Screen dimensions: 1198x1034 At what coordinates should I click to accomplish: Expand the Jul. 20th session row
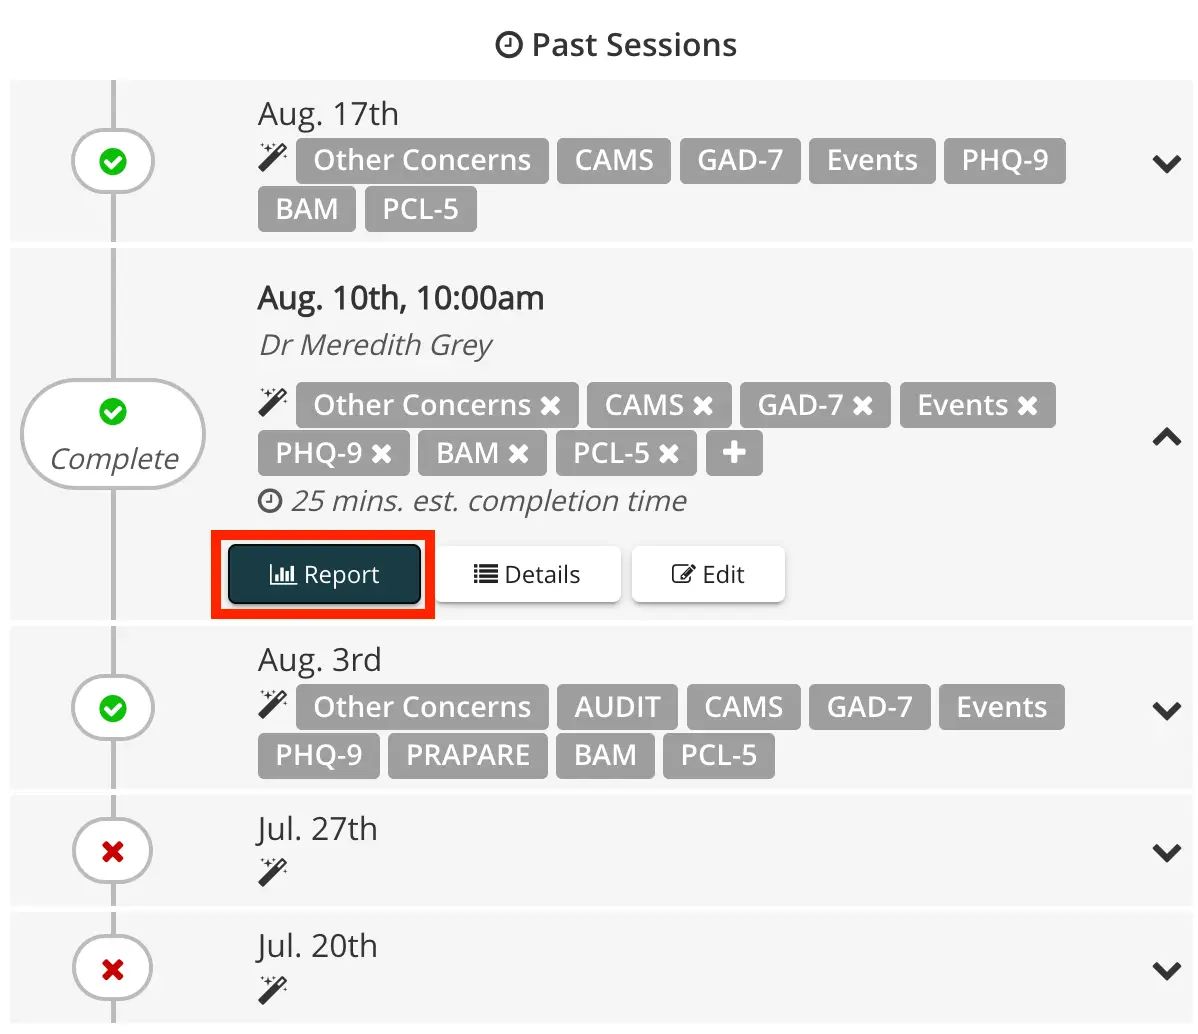click(x=1166, y=969)
